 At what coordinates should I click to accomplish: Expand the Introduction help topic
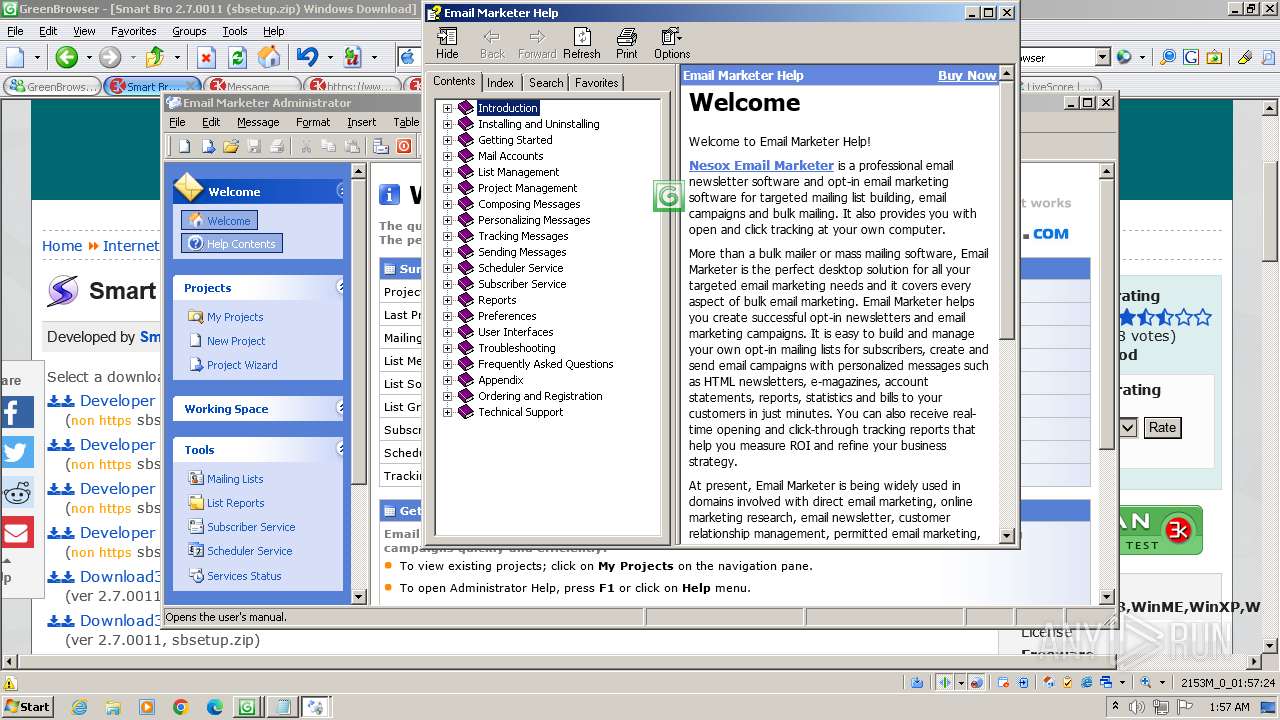click(x=448, y=108)
